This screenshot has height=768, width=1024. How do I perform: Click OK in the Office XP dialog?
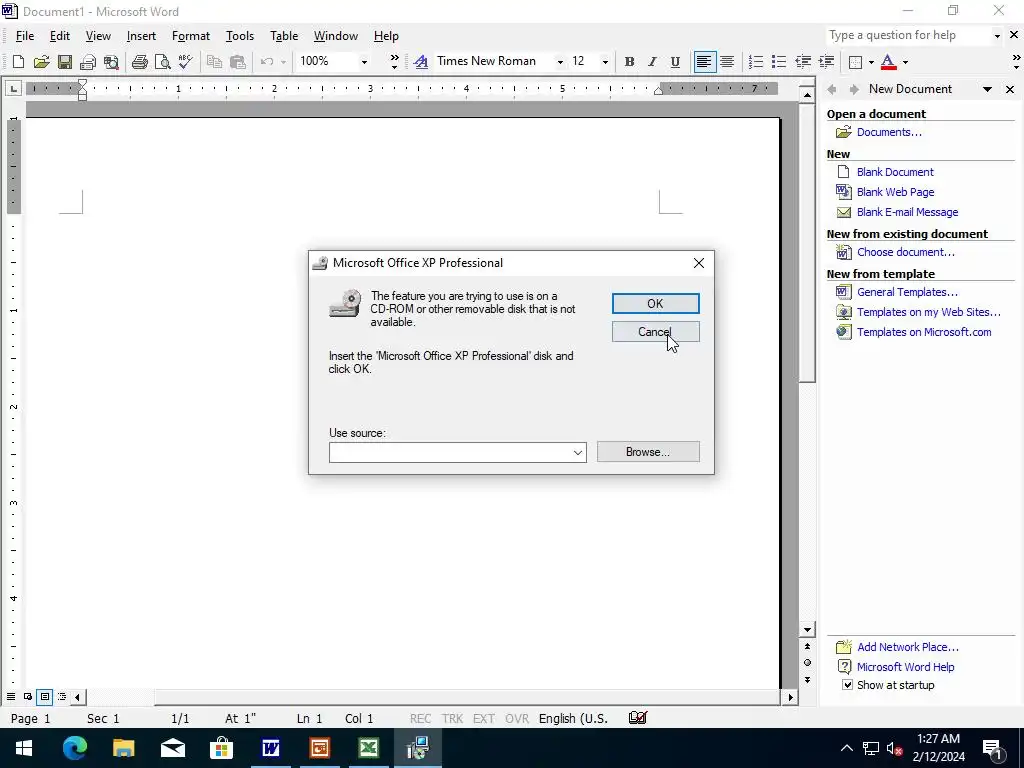click(655, 304)
